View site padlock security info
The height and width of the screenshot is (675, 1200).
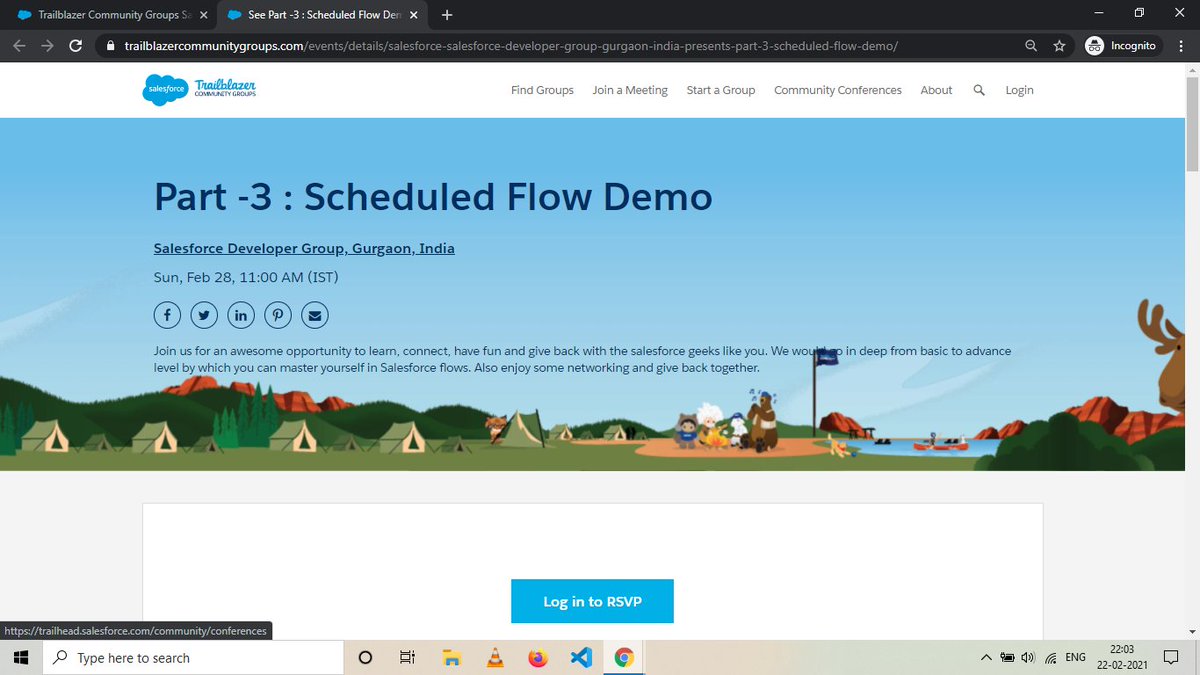point(111,46)
